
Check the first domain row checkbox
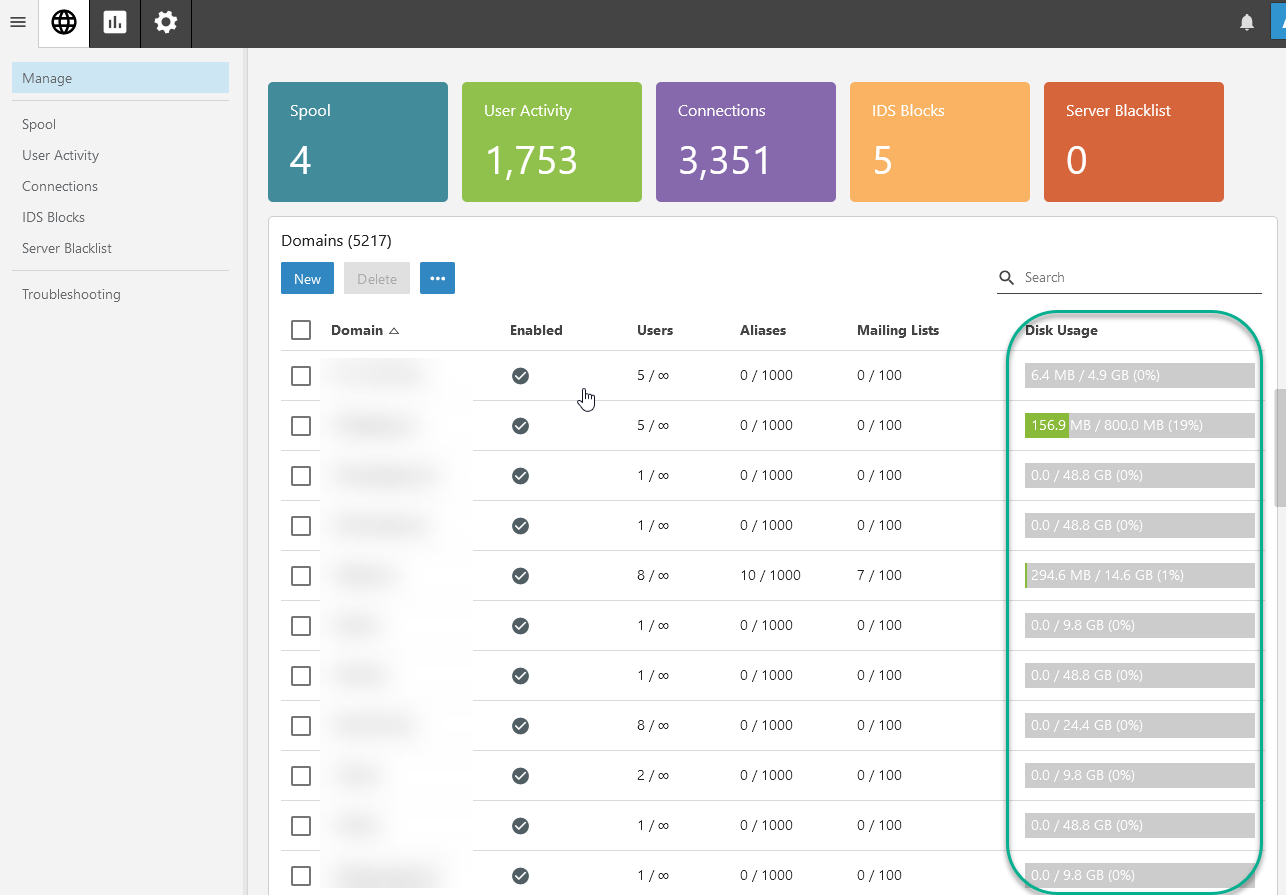(301, 376)
